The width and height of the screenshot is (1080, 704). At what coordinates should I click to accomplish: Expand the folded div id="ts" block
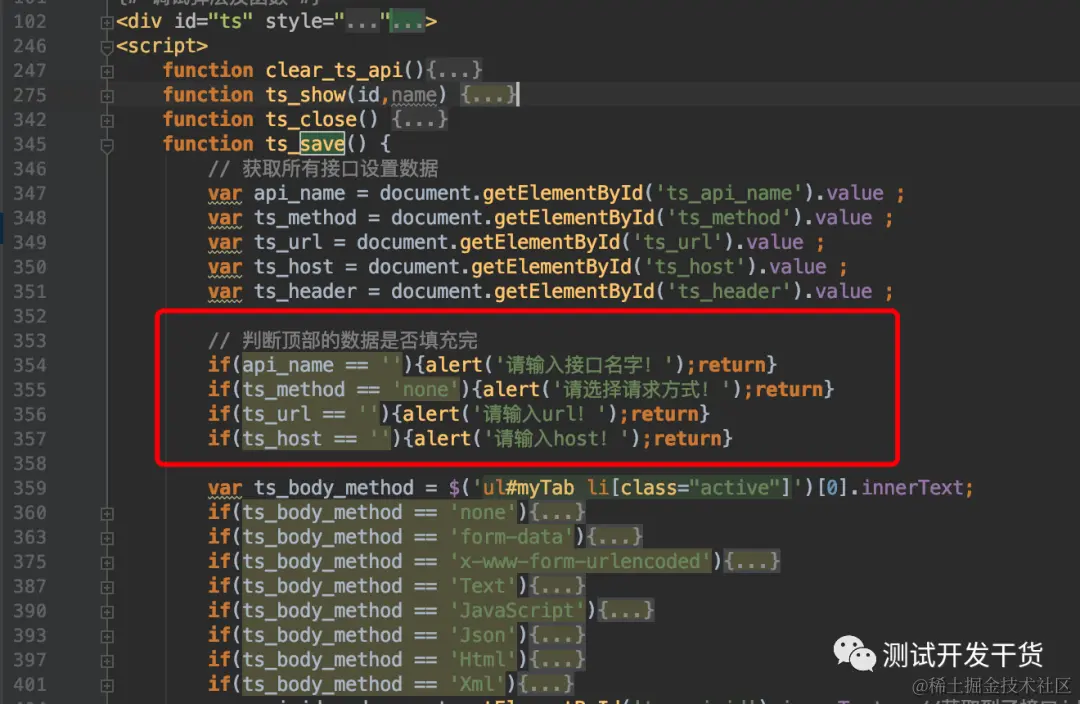click(x=107, y=23)
